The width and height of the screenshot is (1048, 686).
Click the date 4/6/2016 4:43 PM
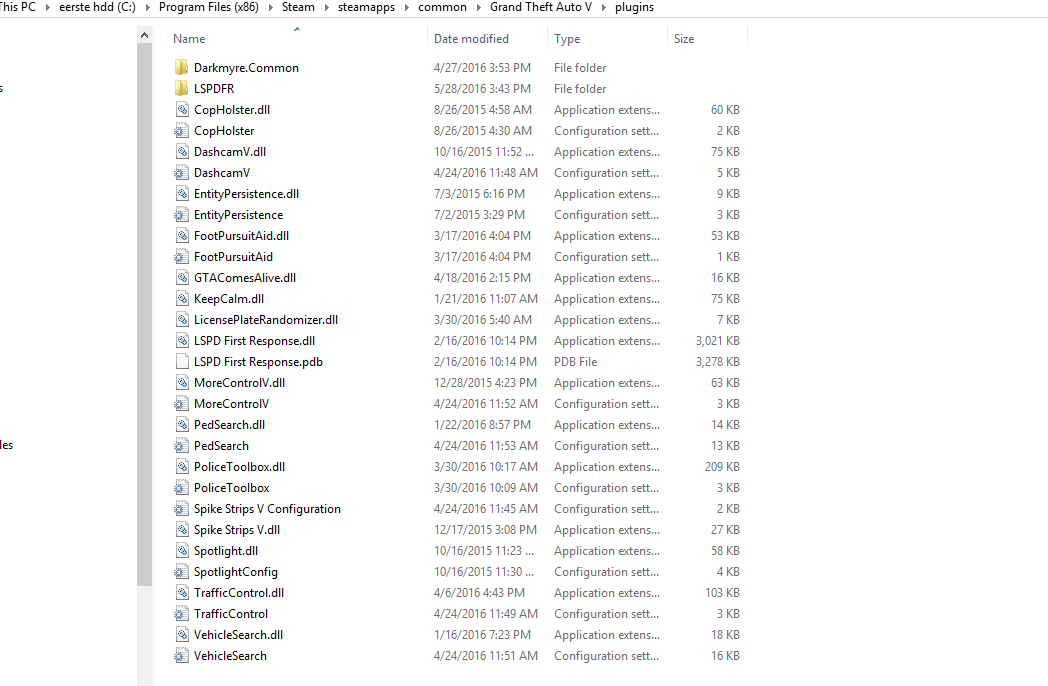479,592
